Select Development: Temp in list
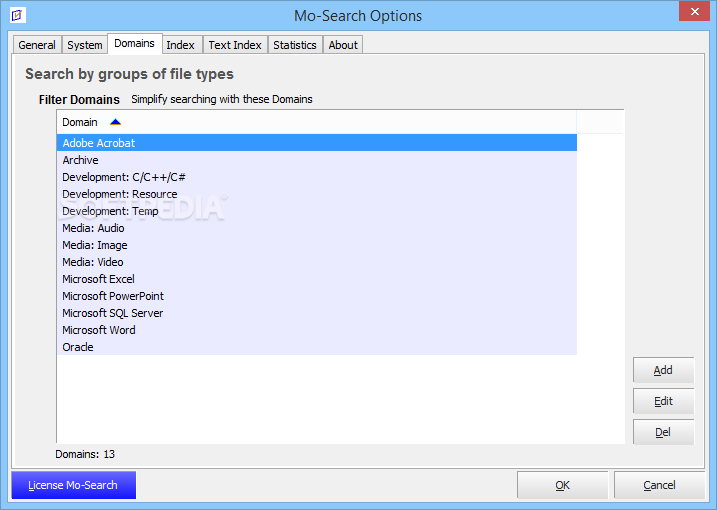 (x=316, y=211)
